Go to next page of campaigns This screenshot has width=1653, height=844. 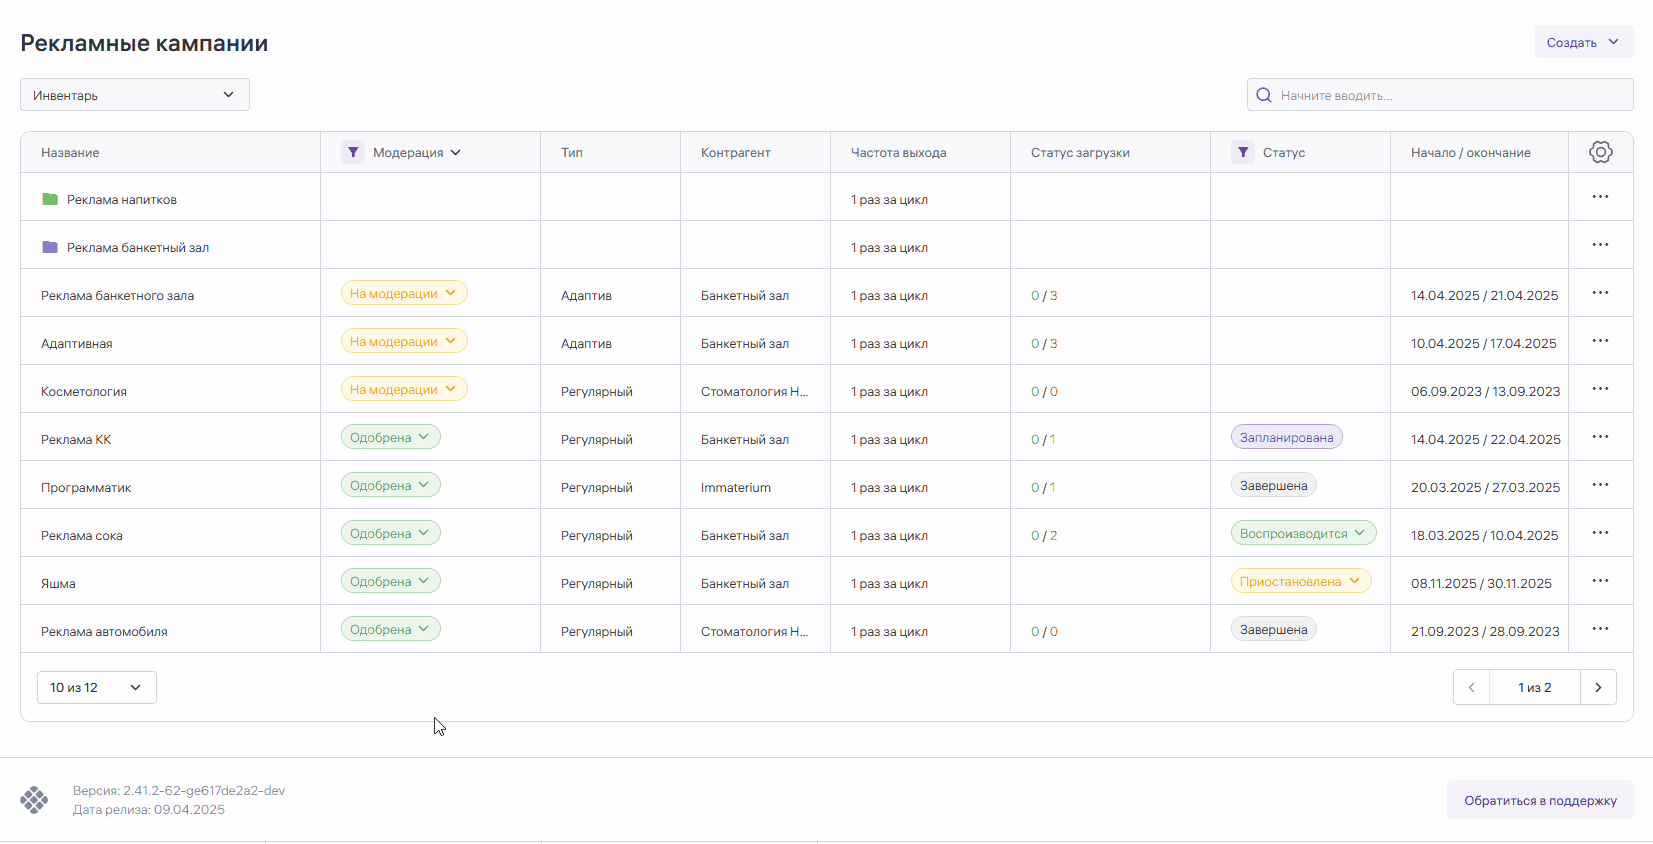[1598, 687]
